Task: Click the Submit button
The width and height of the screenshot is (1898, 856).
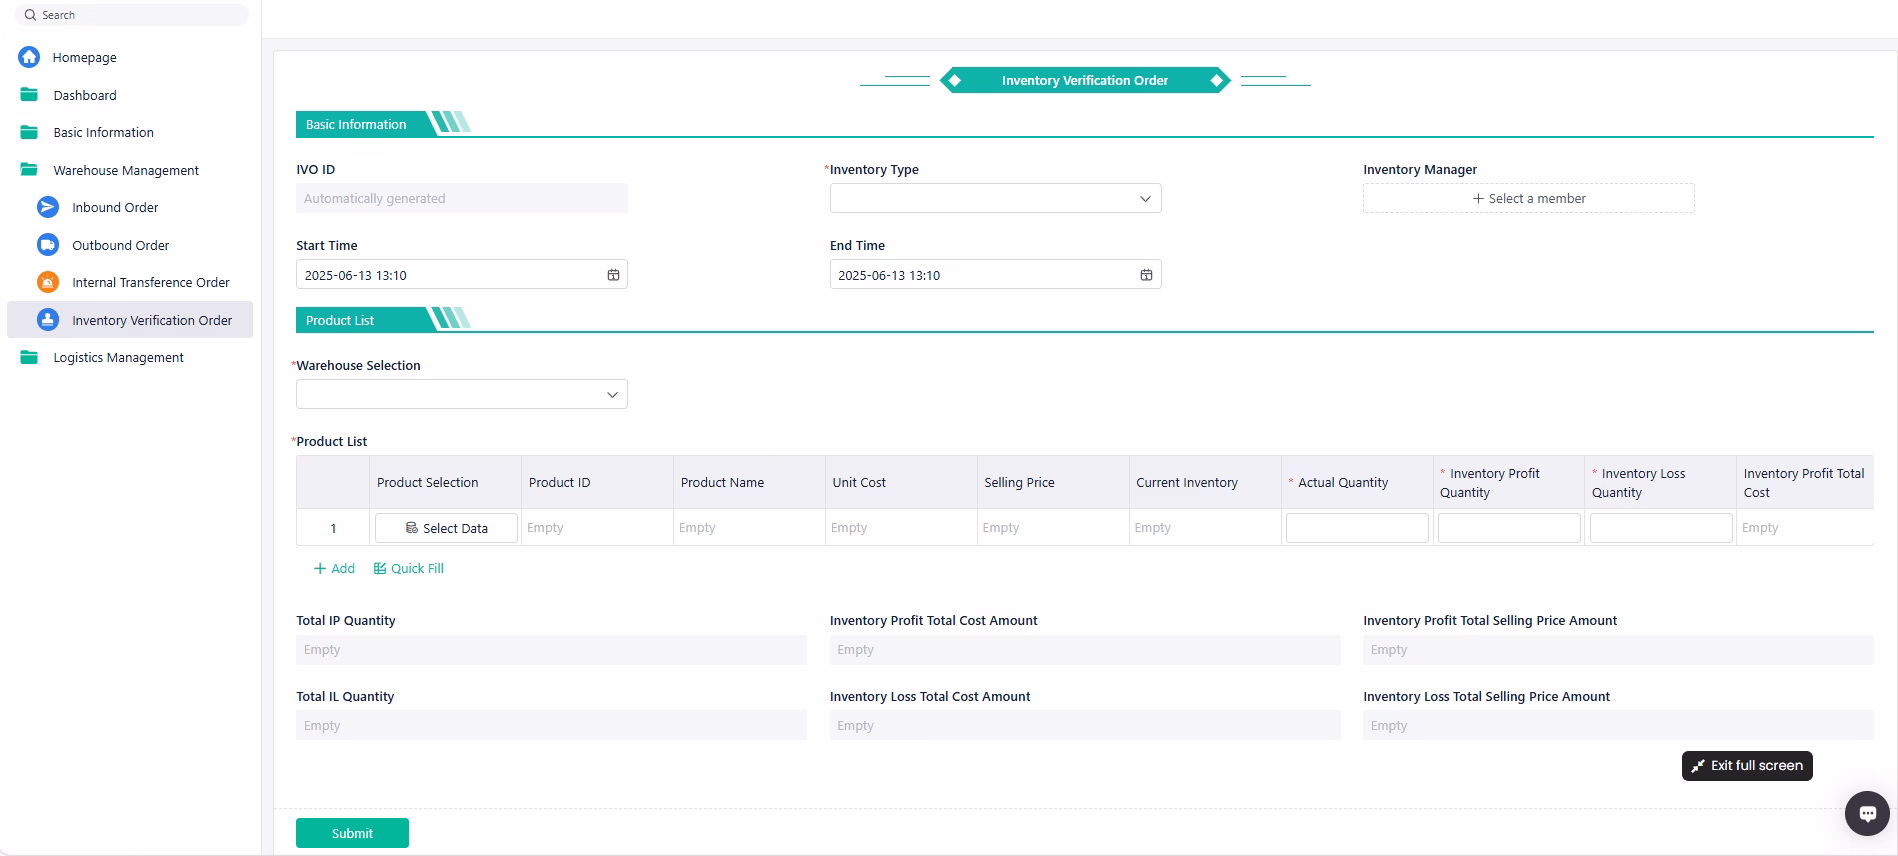Action: [x=352, y=833]
